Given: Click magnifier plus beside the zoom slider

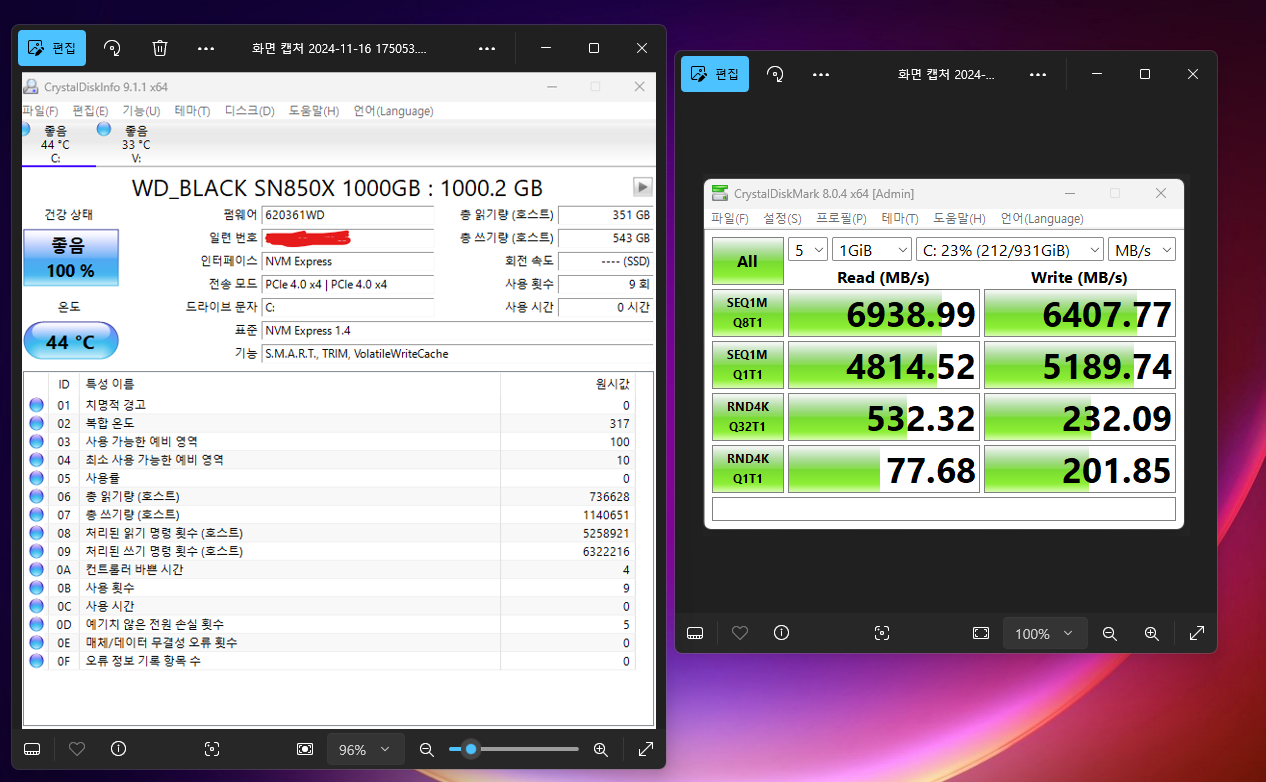Looking at the screenshot, I should coord(600,749).
